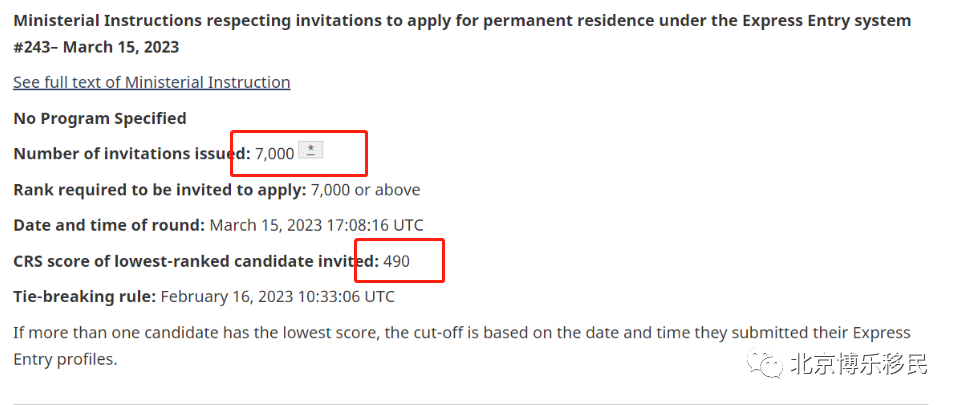Click the Tie-breaking rule label
Screen dimensions: 958x405
85,297
